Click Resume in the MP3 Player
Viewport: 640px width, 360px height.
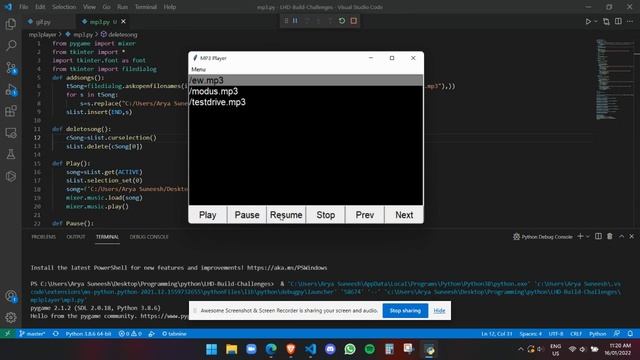pyautogui.click(x=286, y=215)
